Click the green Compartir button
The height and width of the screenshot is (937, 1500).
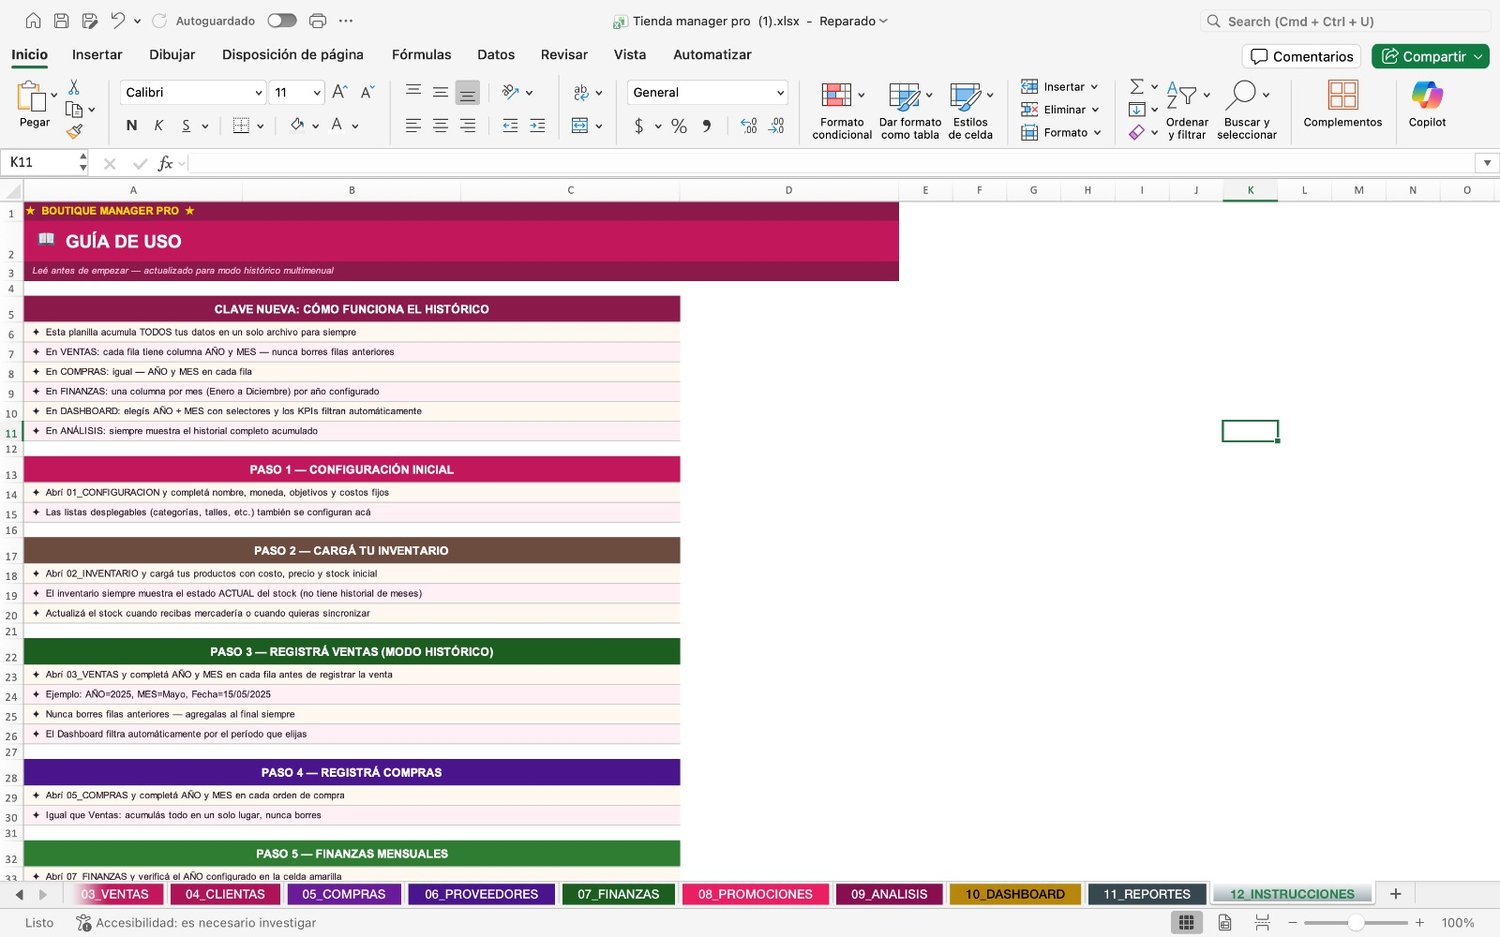pyautogui.click(x=1430, y=56)
